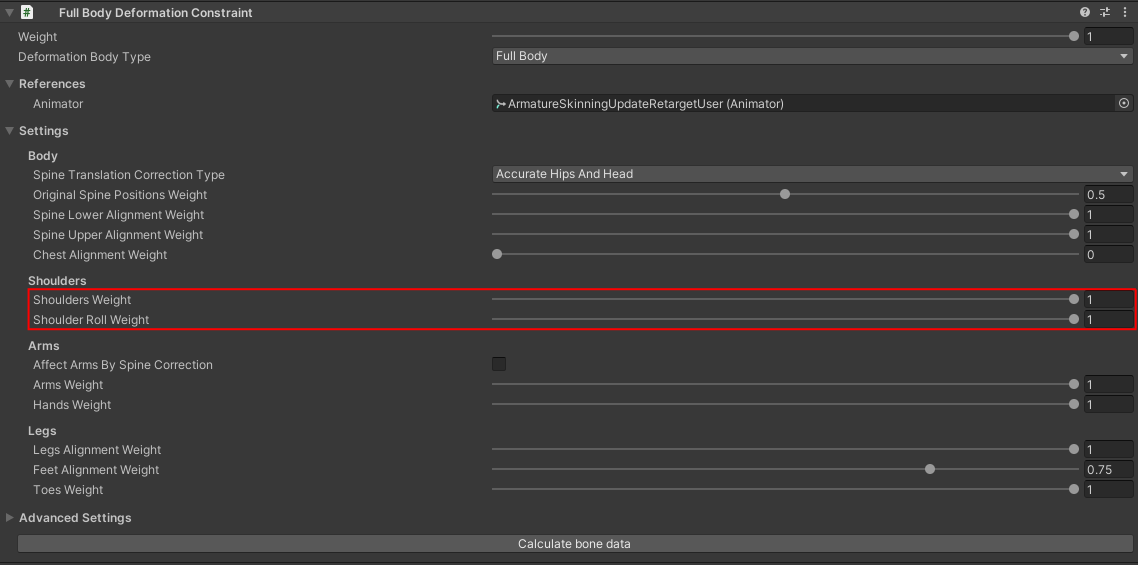Click Shoulder Roll Weight value field
The height and width of the screenshot is (565, 1138).
click(x=1108, y=320)
